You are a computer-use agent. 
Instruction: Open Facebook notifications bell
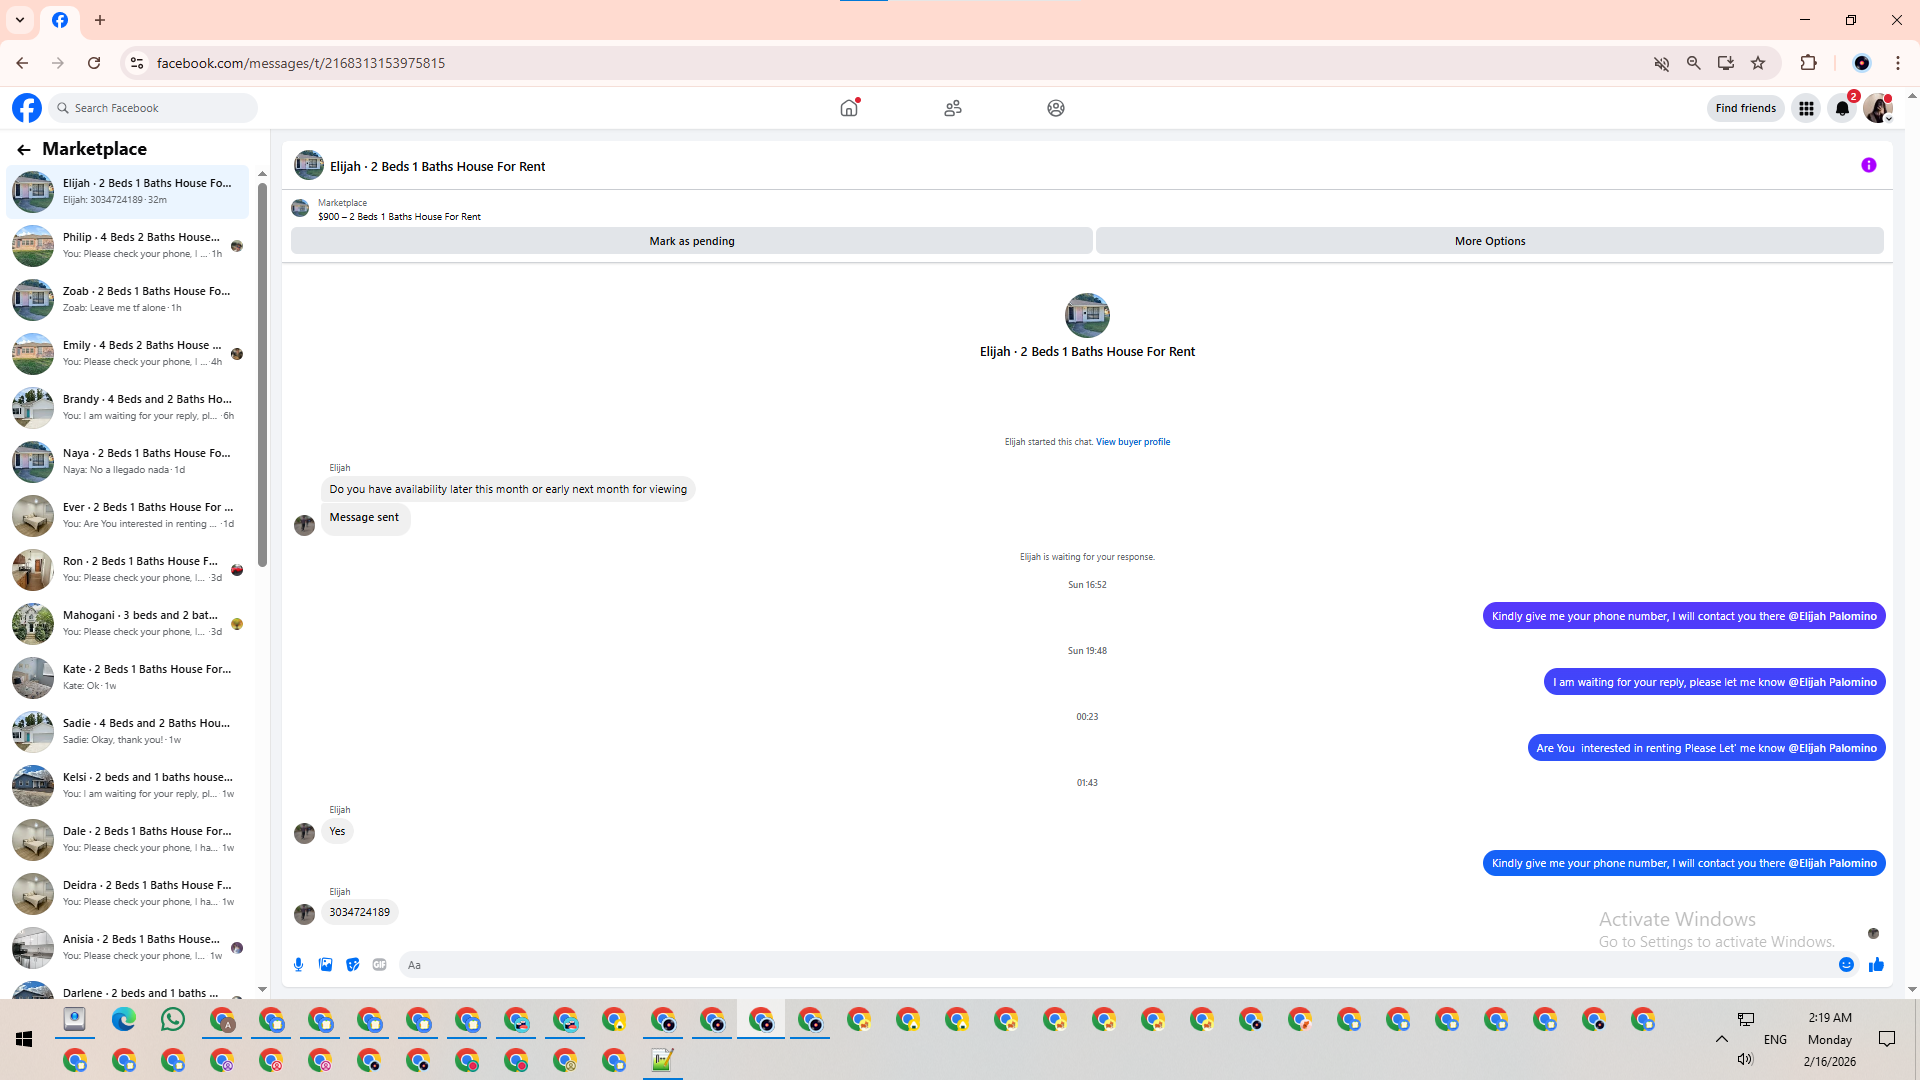pos(1841,108)
